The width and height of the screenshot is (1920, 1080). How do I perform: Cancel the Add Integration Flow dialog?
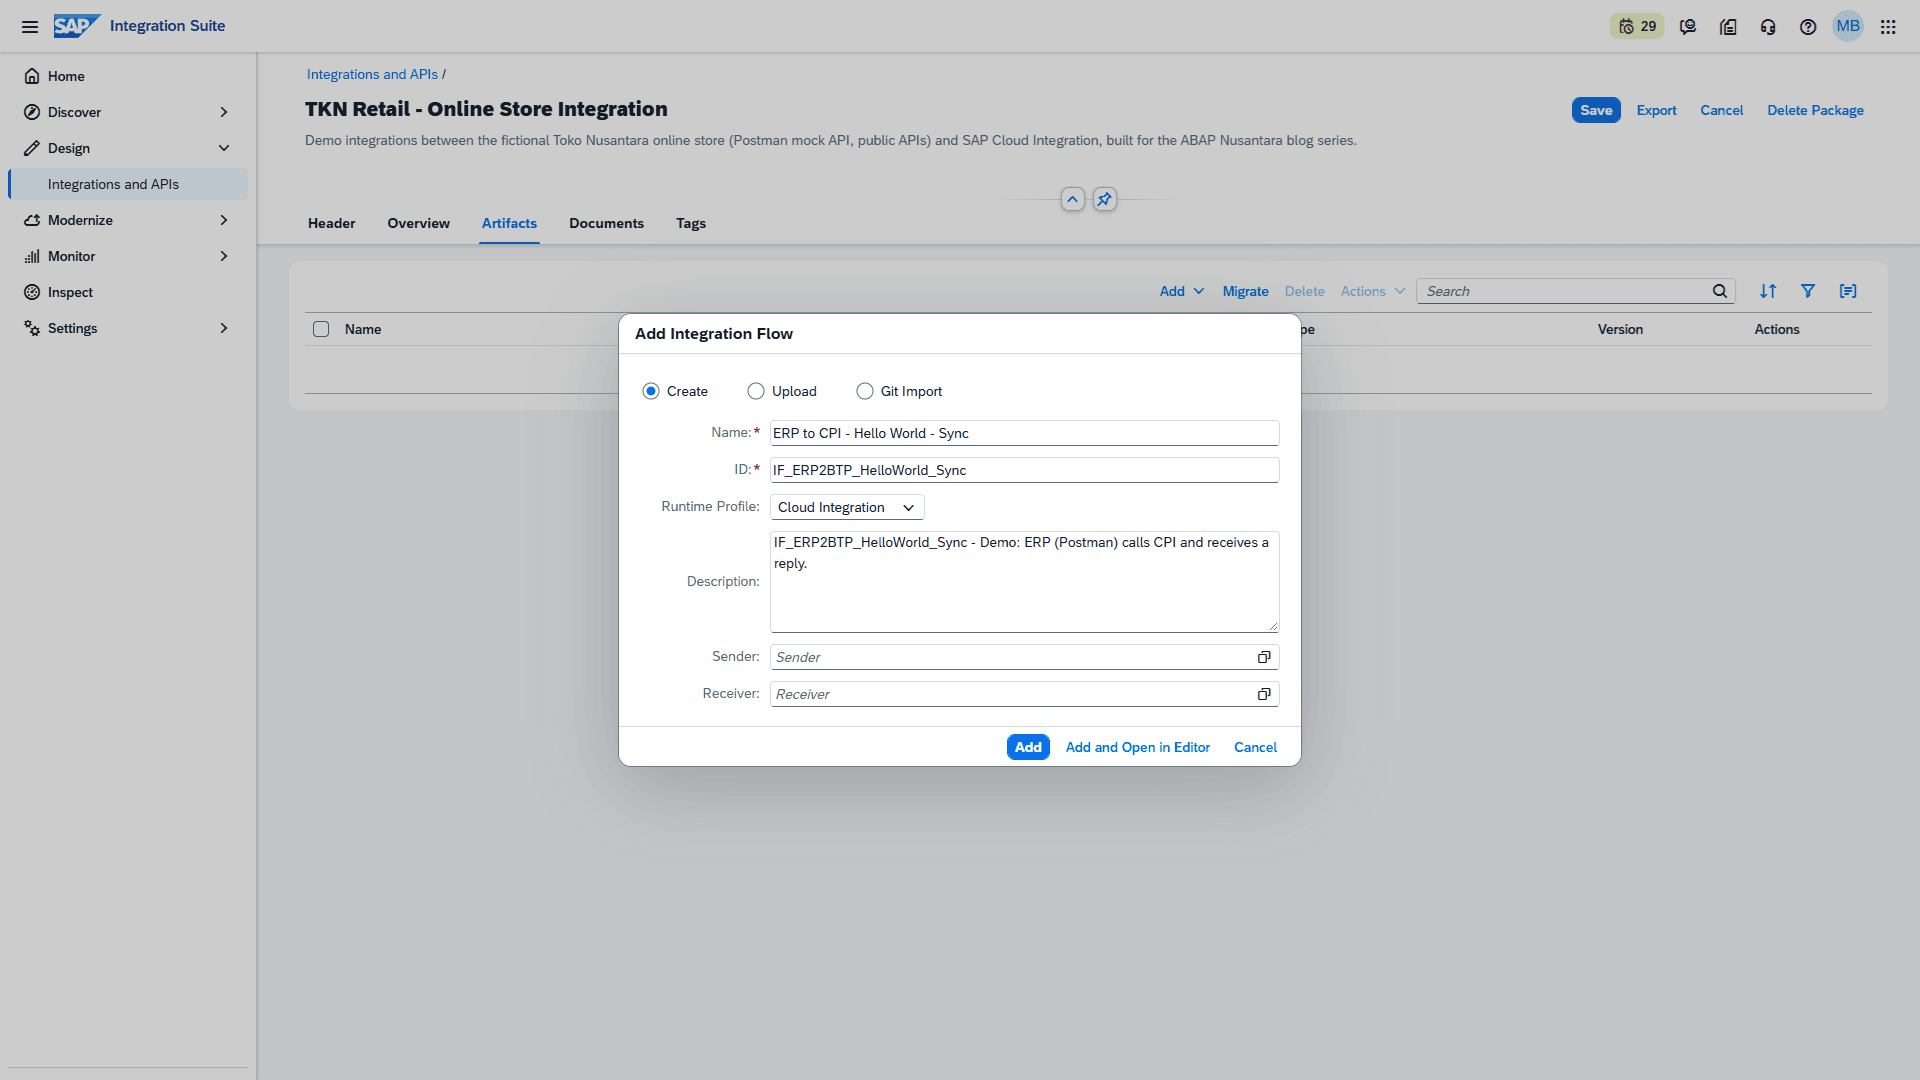point(1255,747)
